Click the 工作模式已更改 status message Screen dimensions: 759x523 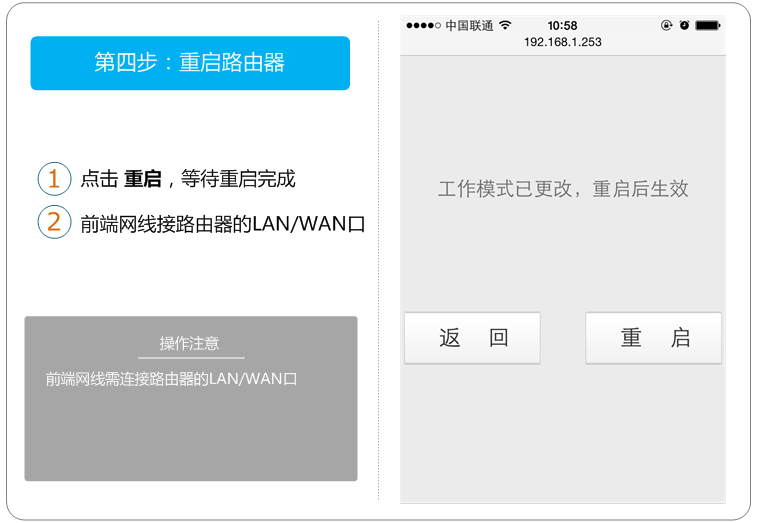[x=563, y=189]
